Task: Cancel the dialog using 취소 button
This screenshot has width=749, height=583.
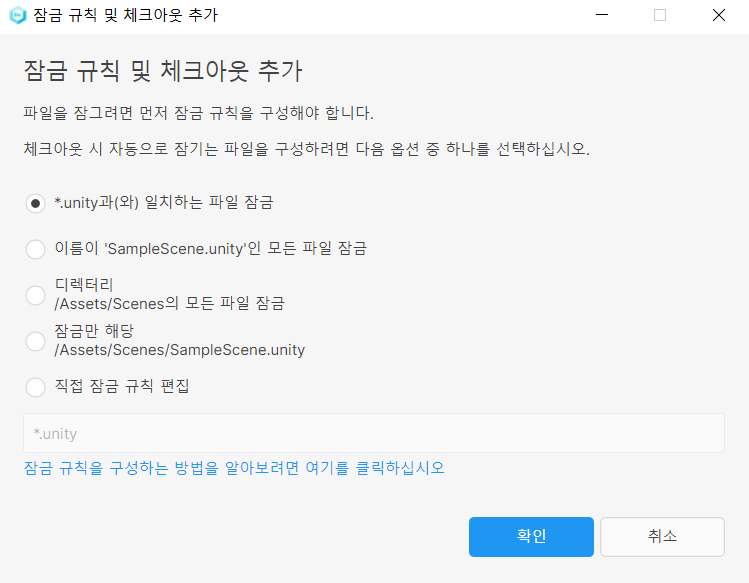Action: [662, 537]
